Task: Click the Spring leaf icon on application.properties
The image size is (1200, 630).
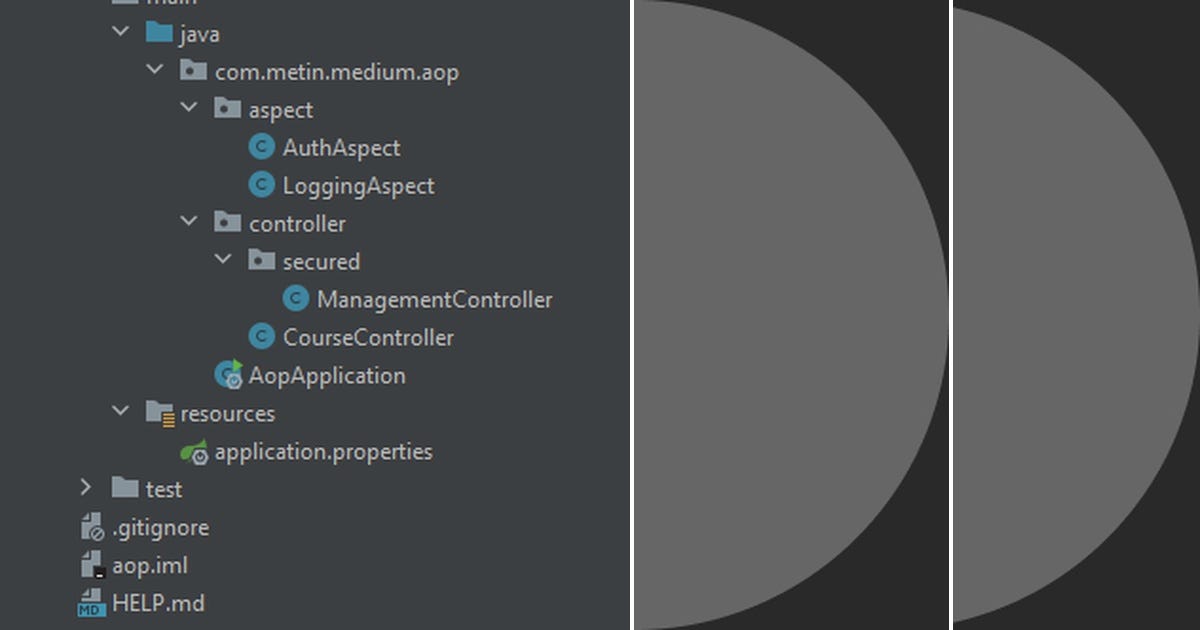Action: [x=196, y=451]
